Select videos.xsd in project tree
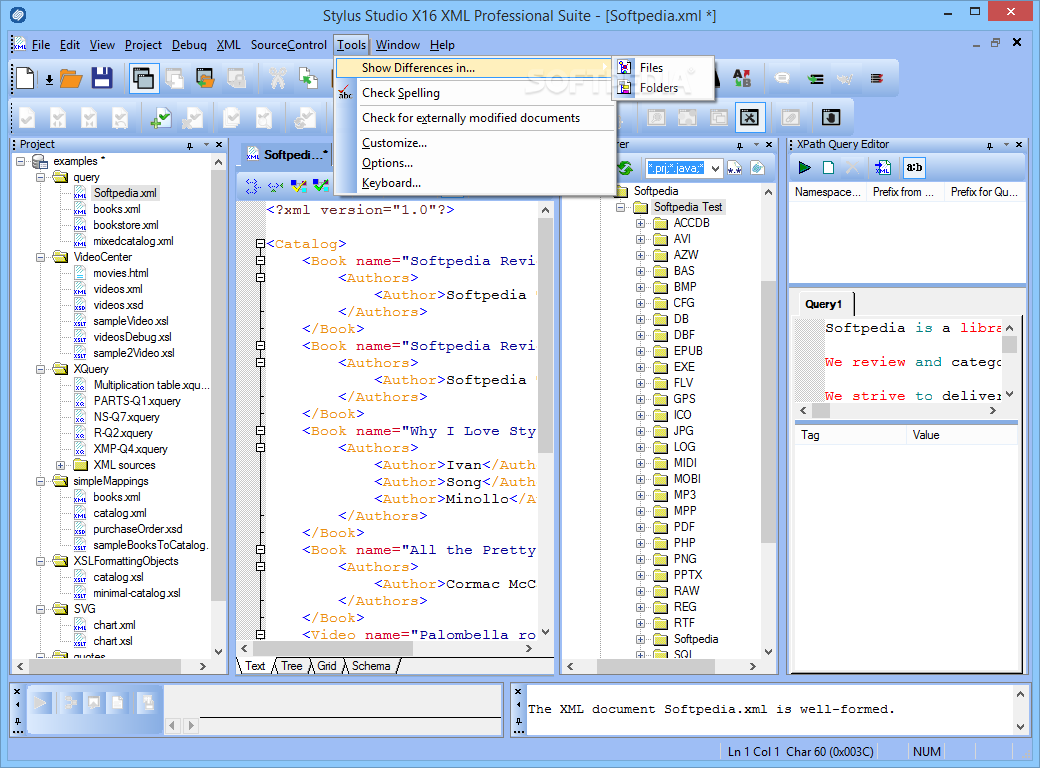This screenshot has height=768, width=1040. tap(118, 305)
